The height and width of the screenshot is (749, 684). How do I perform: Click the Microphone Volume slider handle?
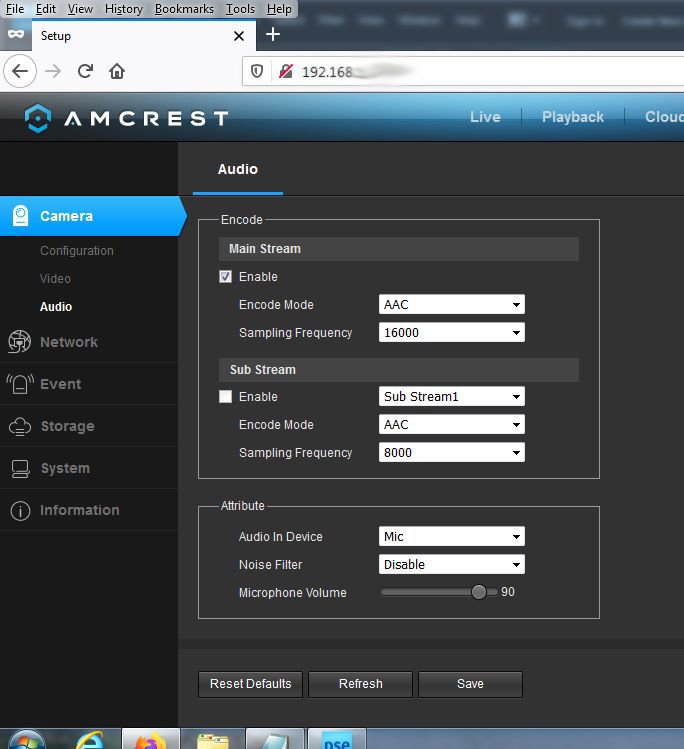pos(479,592)
